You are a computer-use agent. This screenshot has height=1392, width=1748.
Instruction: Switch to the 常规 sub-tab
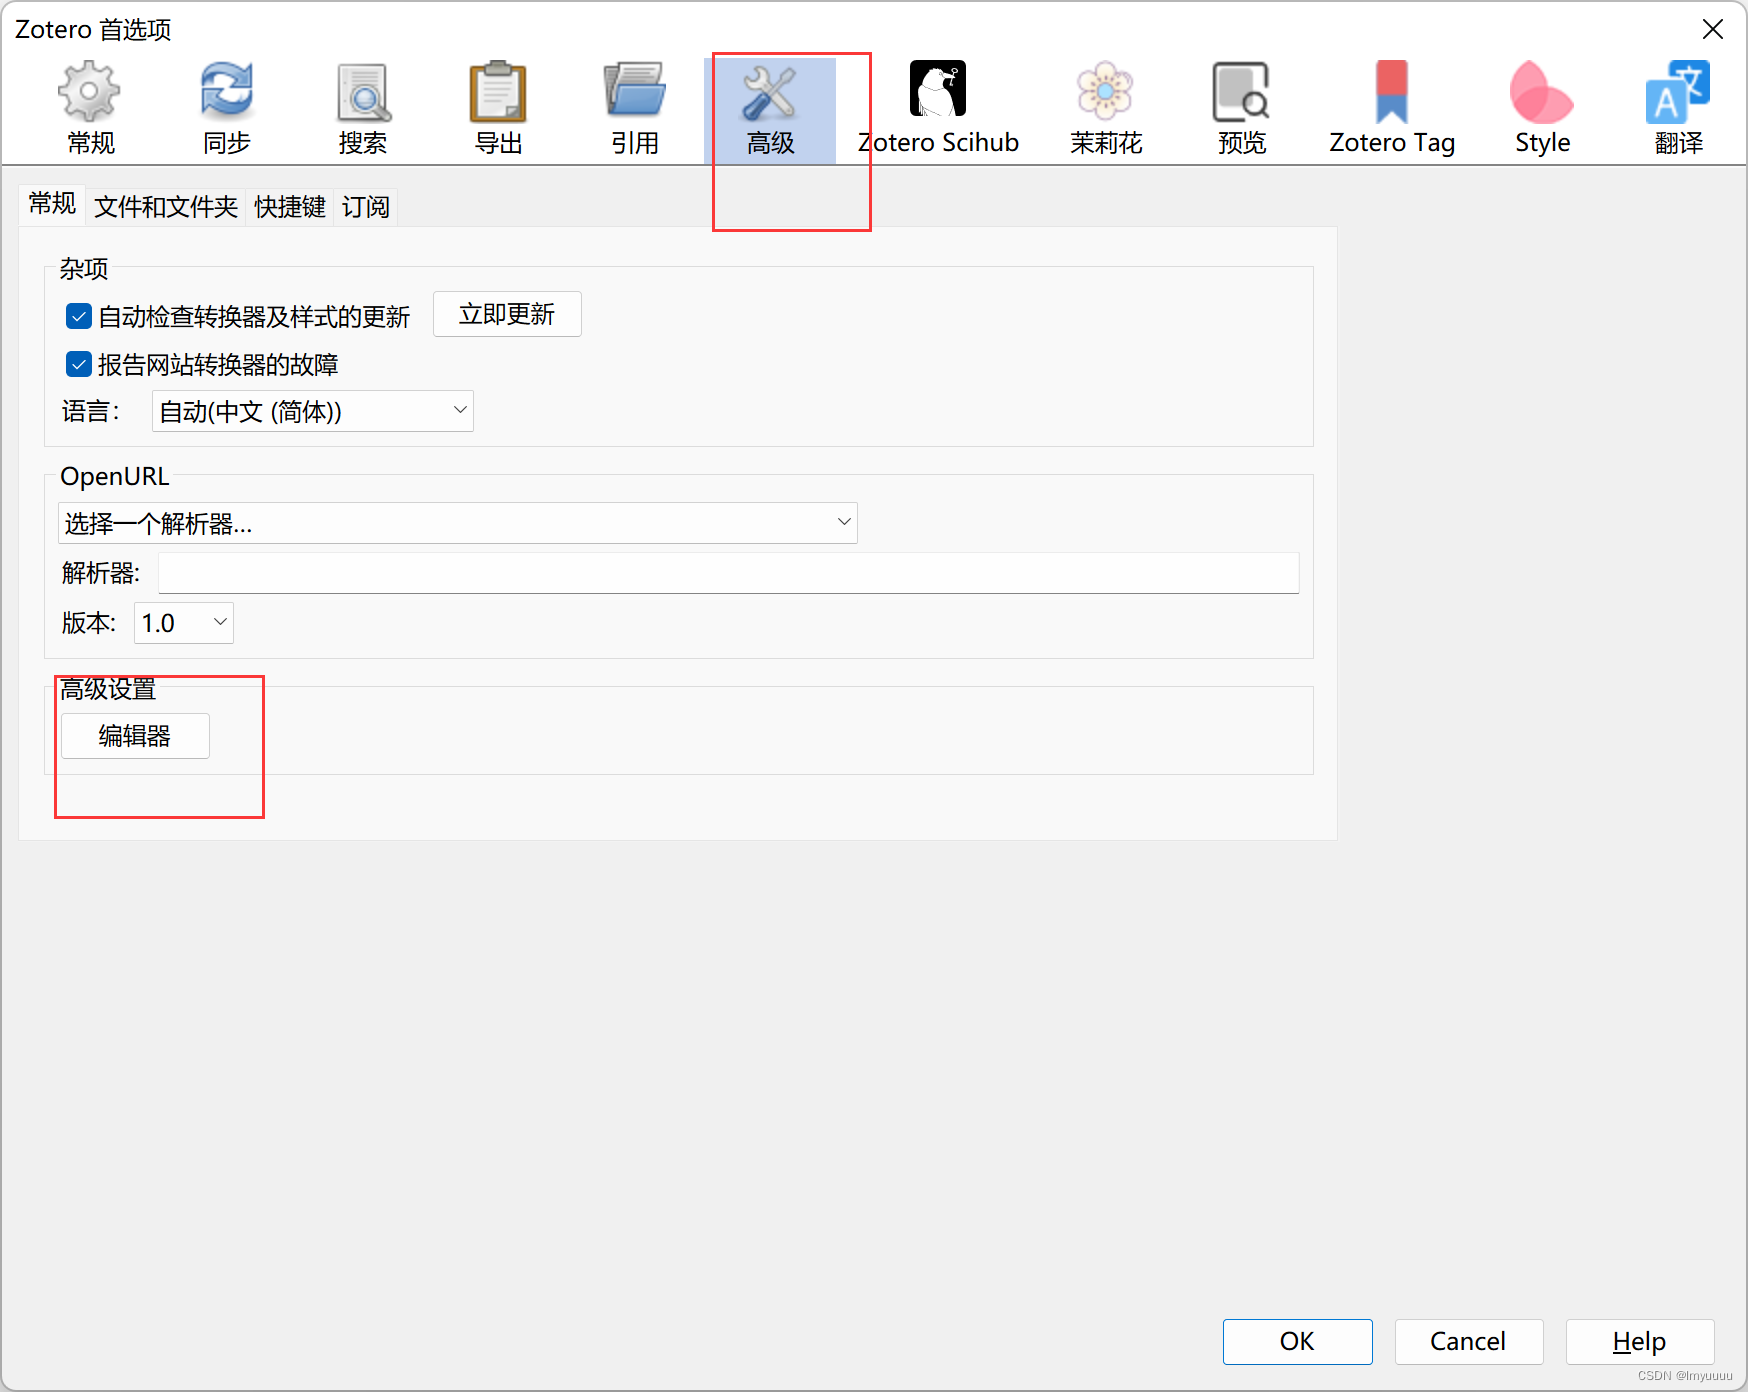pyautogui.click(x=52, y=205)
